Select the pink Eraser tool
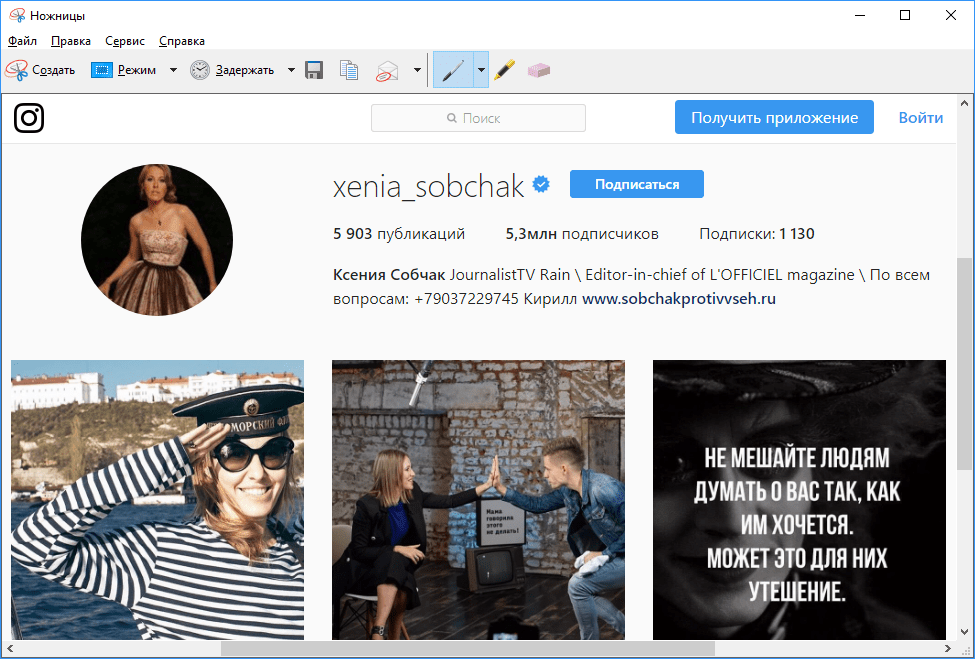Viewport: 975px width, 659px height. [538, 70]
